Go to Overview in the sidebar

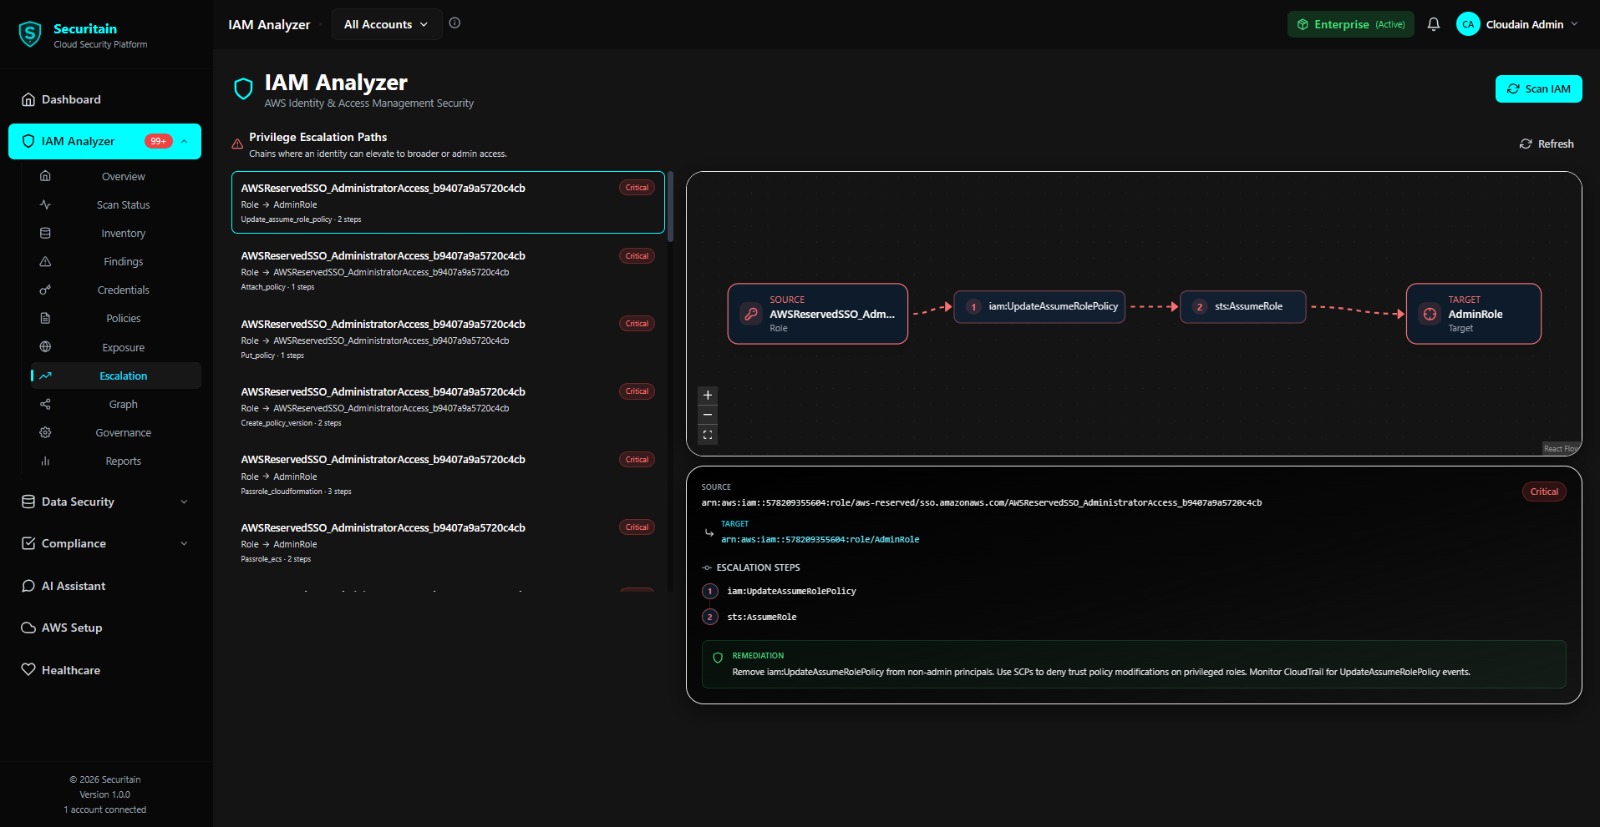tap(123, 176)
